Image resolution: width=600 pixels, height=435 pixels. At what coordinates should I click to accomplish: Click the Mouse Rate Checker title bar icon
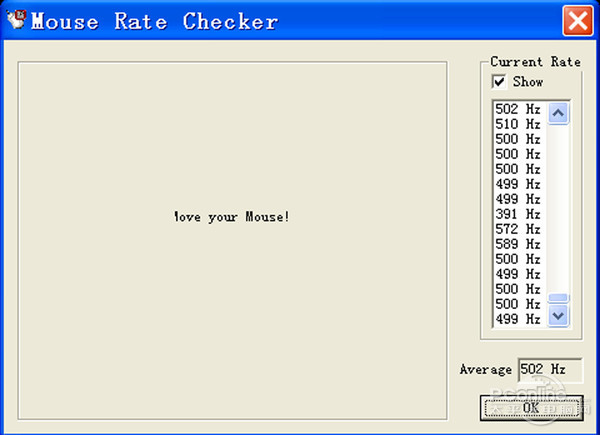15,20
